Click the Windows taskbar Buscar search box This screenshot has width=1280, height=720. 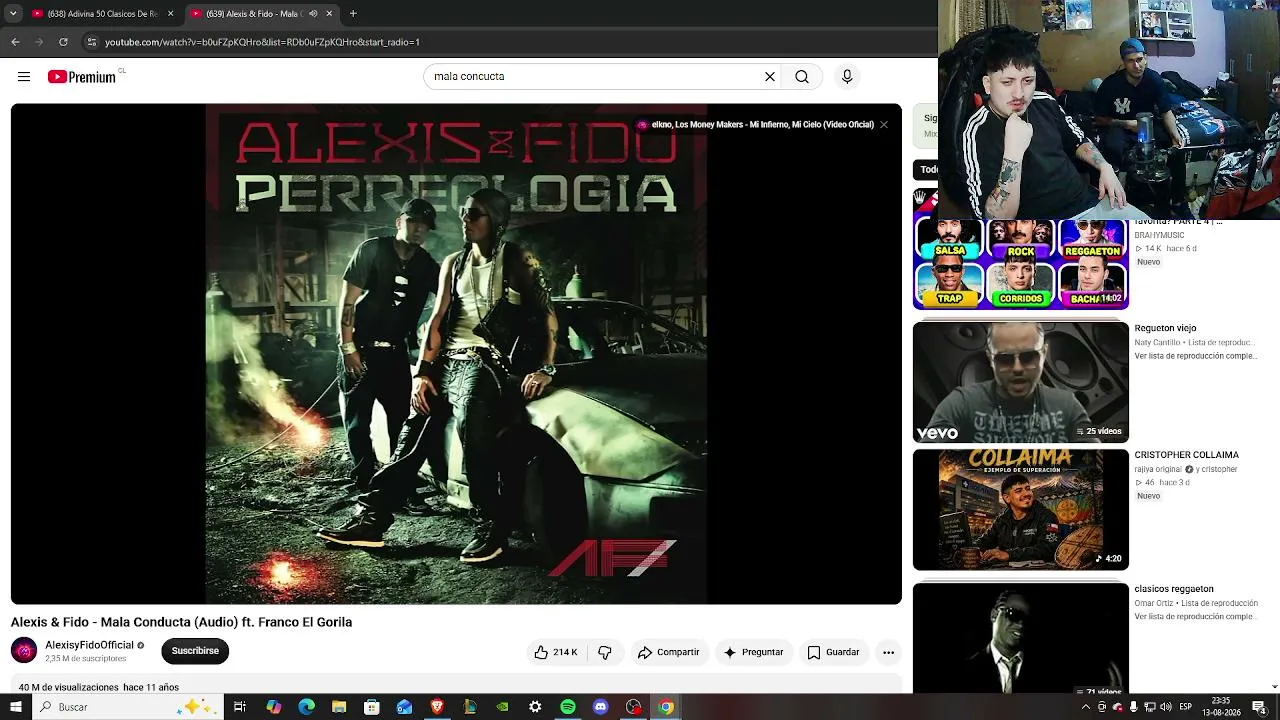pos(128,707)
